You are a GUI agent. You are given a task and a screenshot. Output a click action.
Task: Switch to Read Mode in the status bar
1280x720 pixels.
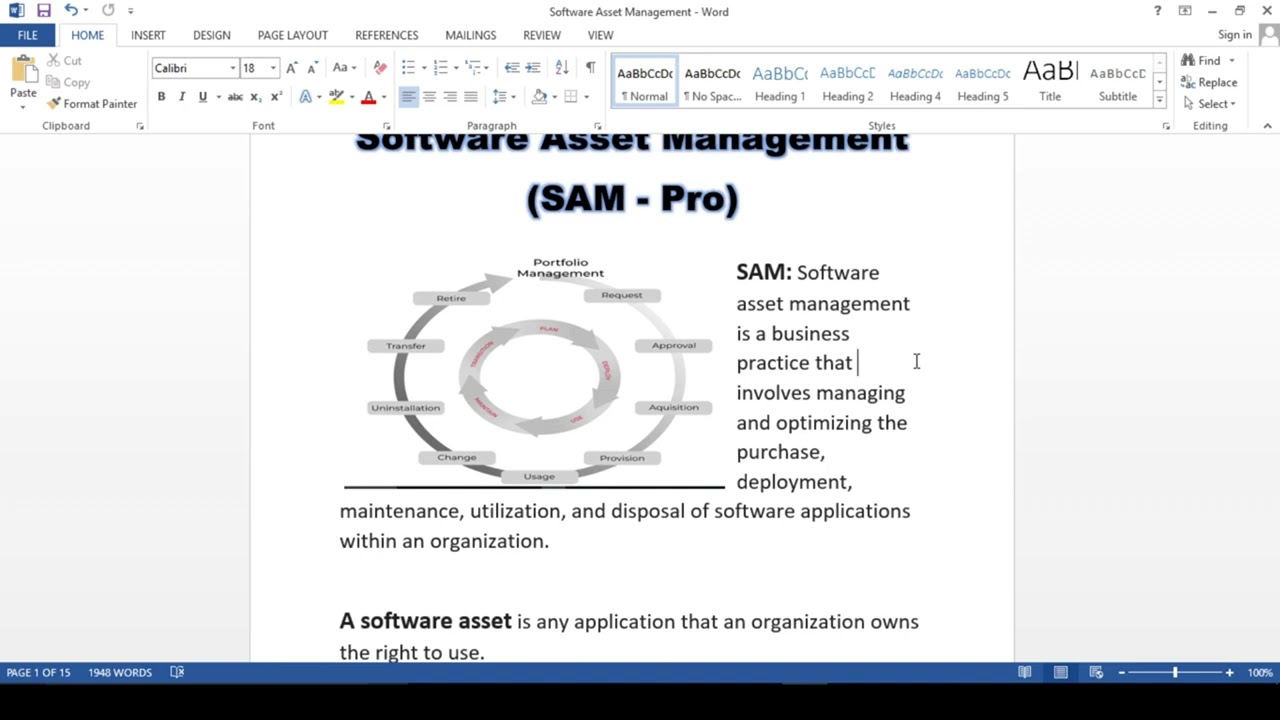[1025, 672]
